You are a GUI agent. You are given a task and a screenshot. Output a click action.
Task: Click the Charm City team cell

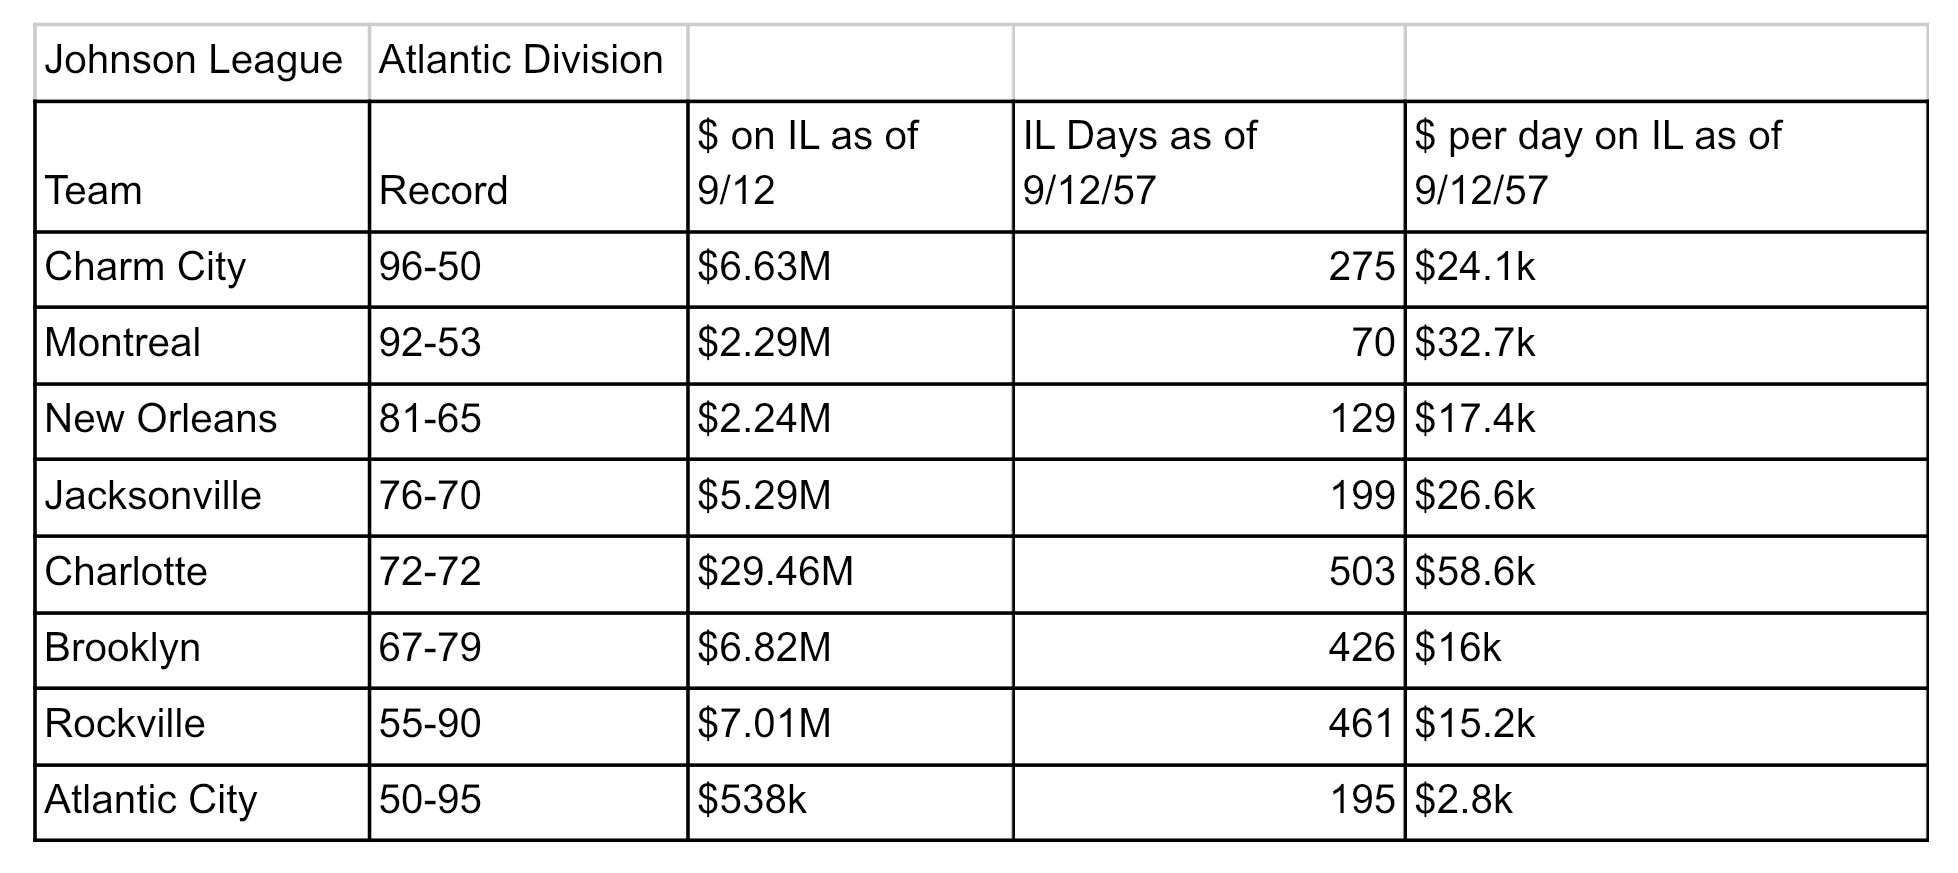tap(202, 269)
